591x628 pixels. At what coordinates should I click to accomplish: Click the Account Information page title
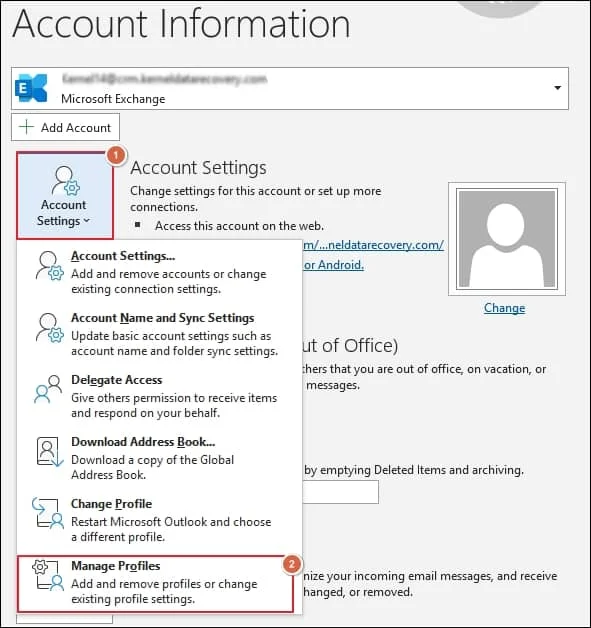(x=181, y=24)
